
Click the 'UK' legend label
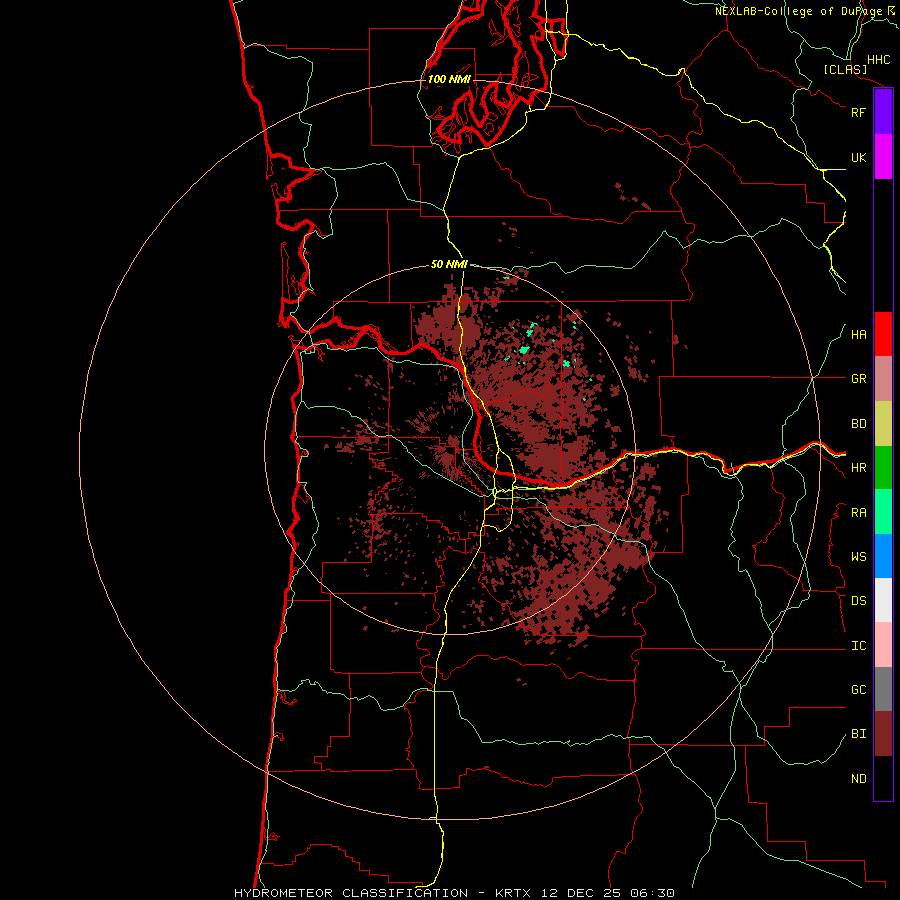tap(858, 157)
